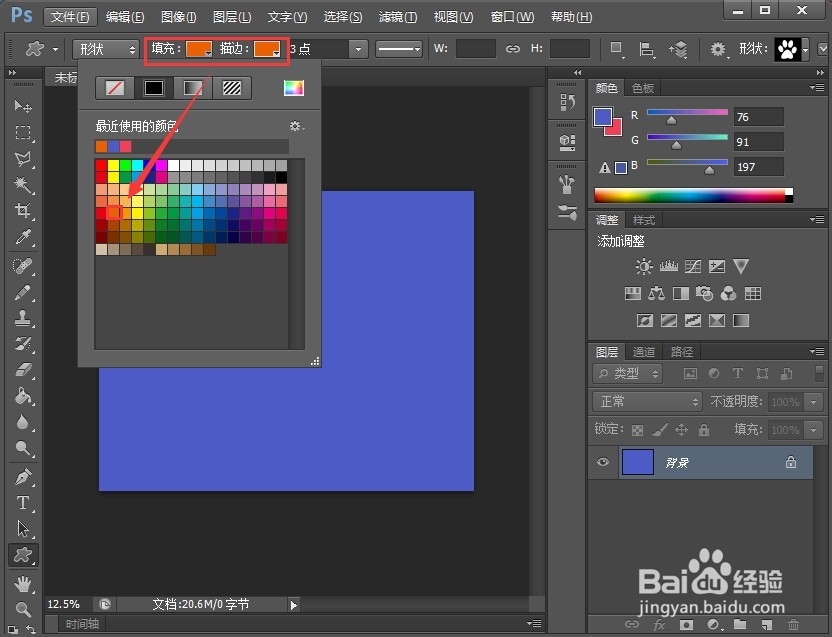
Task: Hide the 背景 layer visibility eye
Action: [x=603, y=462]
